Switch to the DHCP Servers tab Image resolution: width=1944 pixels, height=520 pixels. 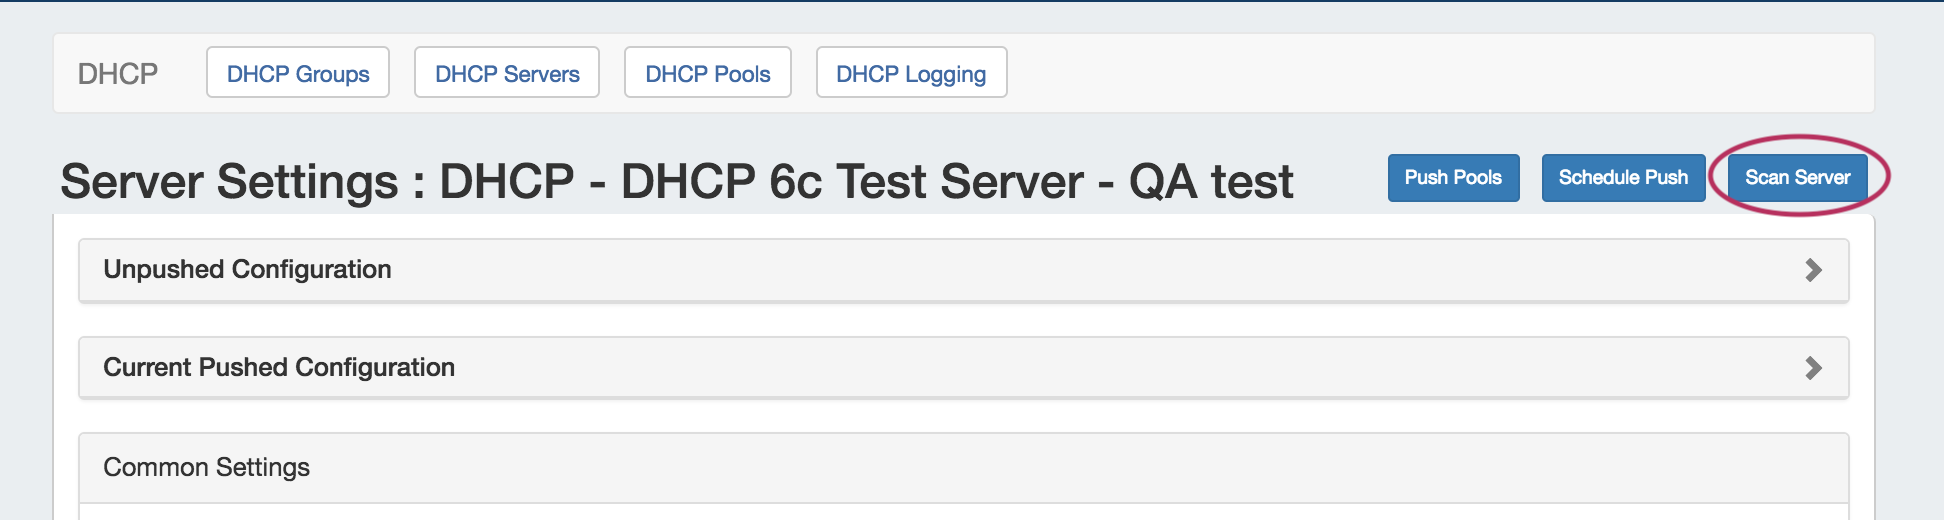click(507, 73)
